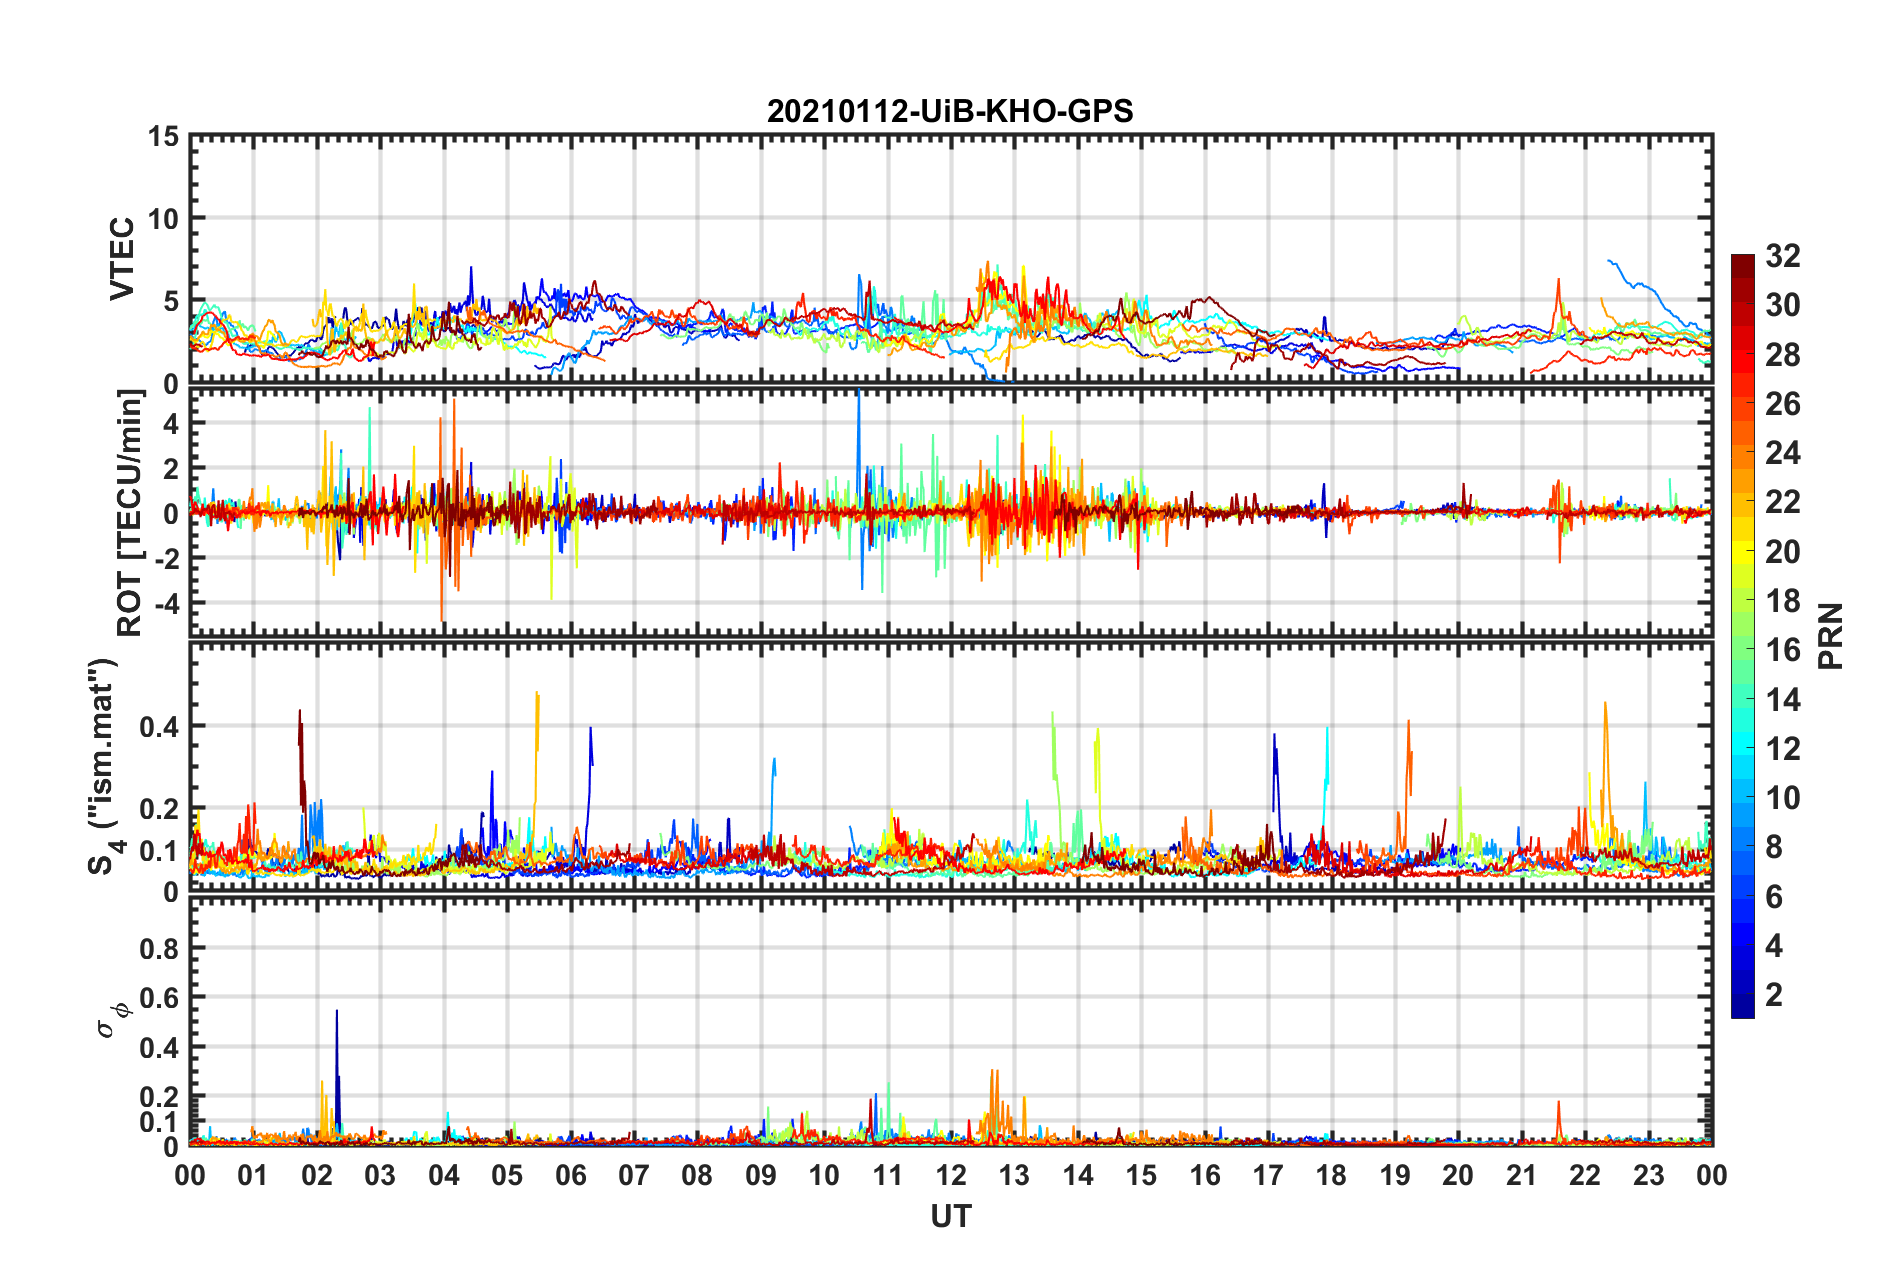Image resolution: width=1902 pixels, height=1272 pixels.
Task: Click colorbar tick label 14
Action: tap(1782, 700)
